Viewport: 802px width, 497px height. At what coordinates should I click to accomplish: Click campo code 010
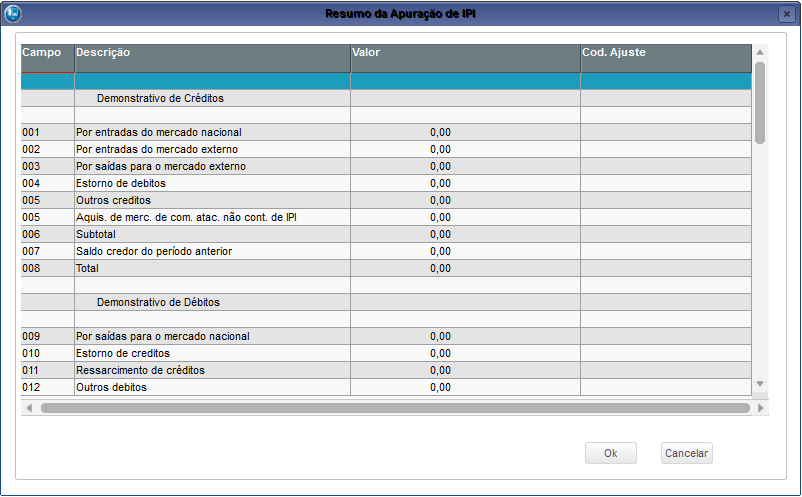click(31, 353)
